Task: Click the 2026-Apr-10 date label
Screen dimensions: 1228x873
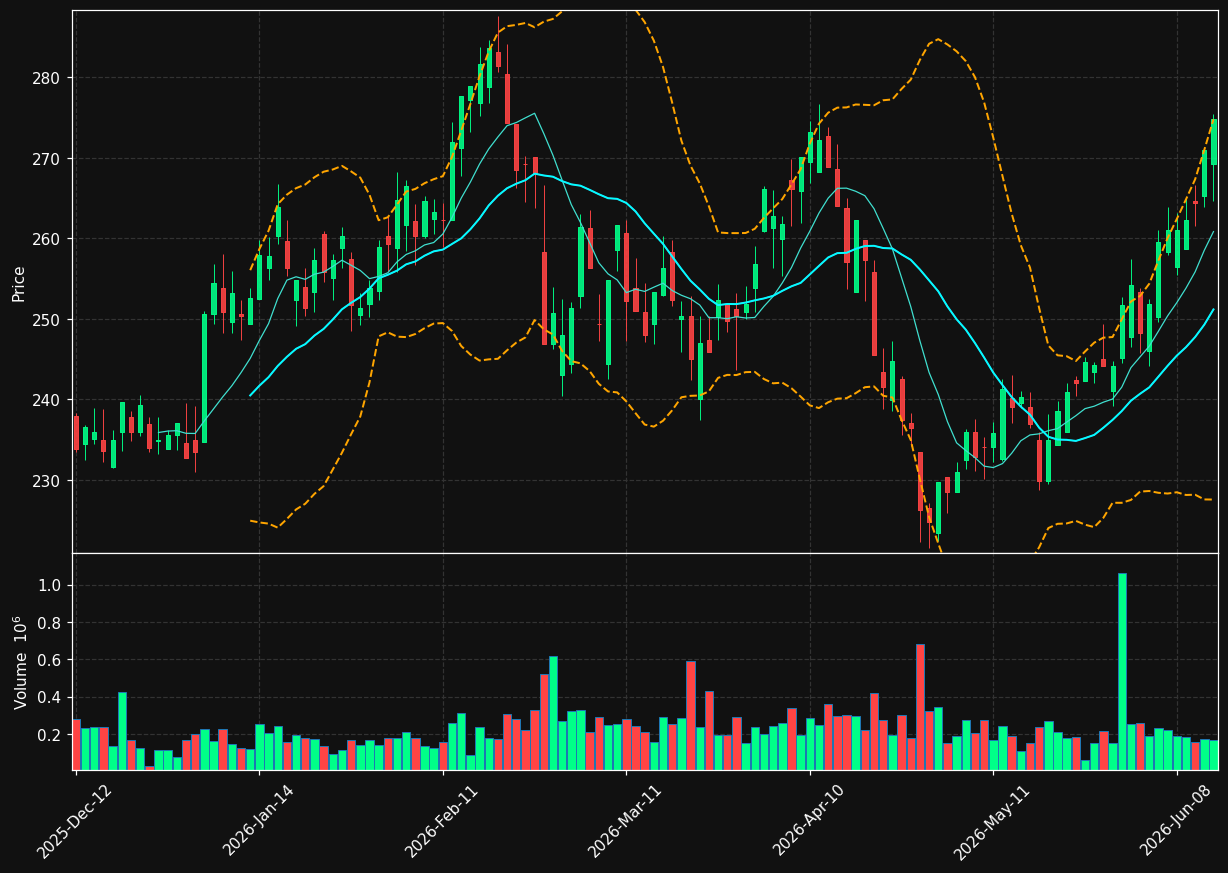Action: 808,820
